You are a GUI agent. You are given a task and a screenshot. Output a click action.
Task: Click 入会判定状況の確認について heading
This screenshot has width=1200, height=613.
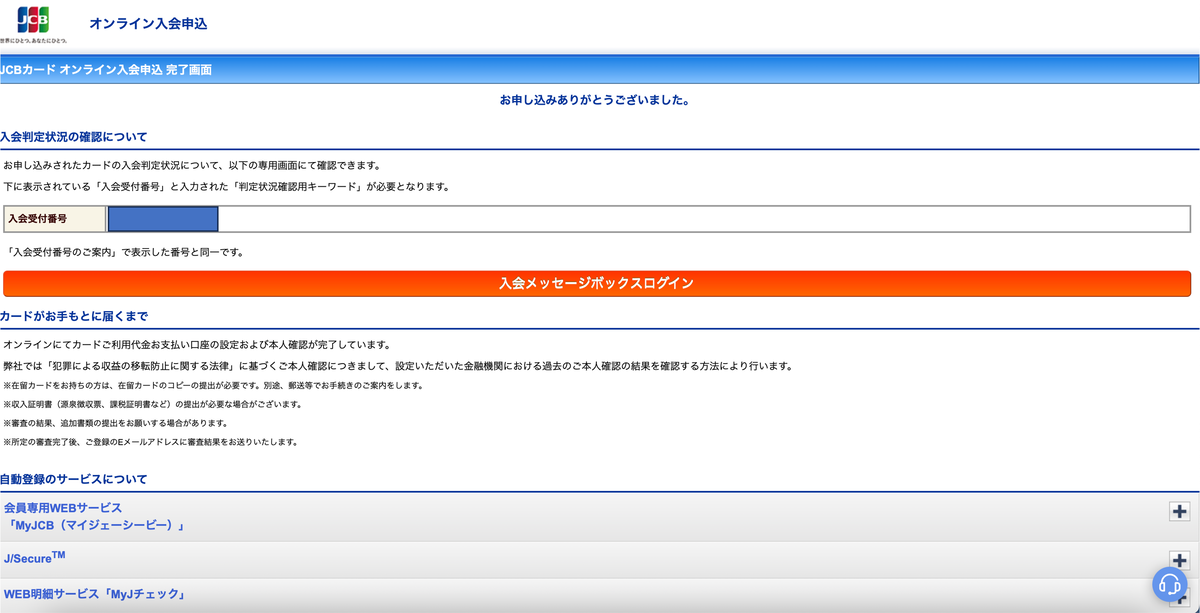coord(74,137)
